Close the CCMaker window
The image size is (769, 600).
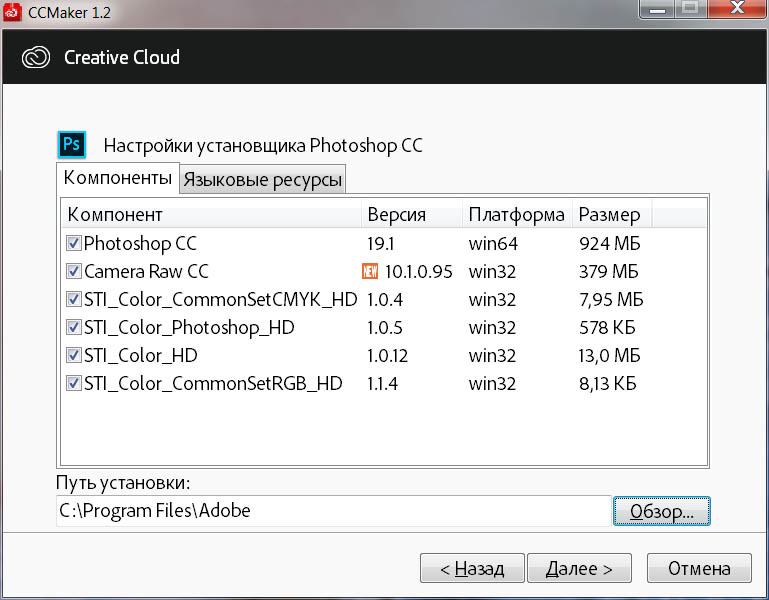point(737,9)
